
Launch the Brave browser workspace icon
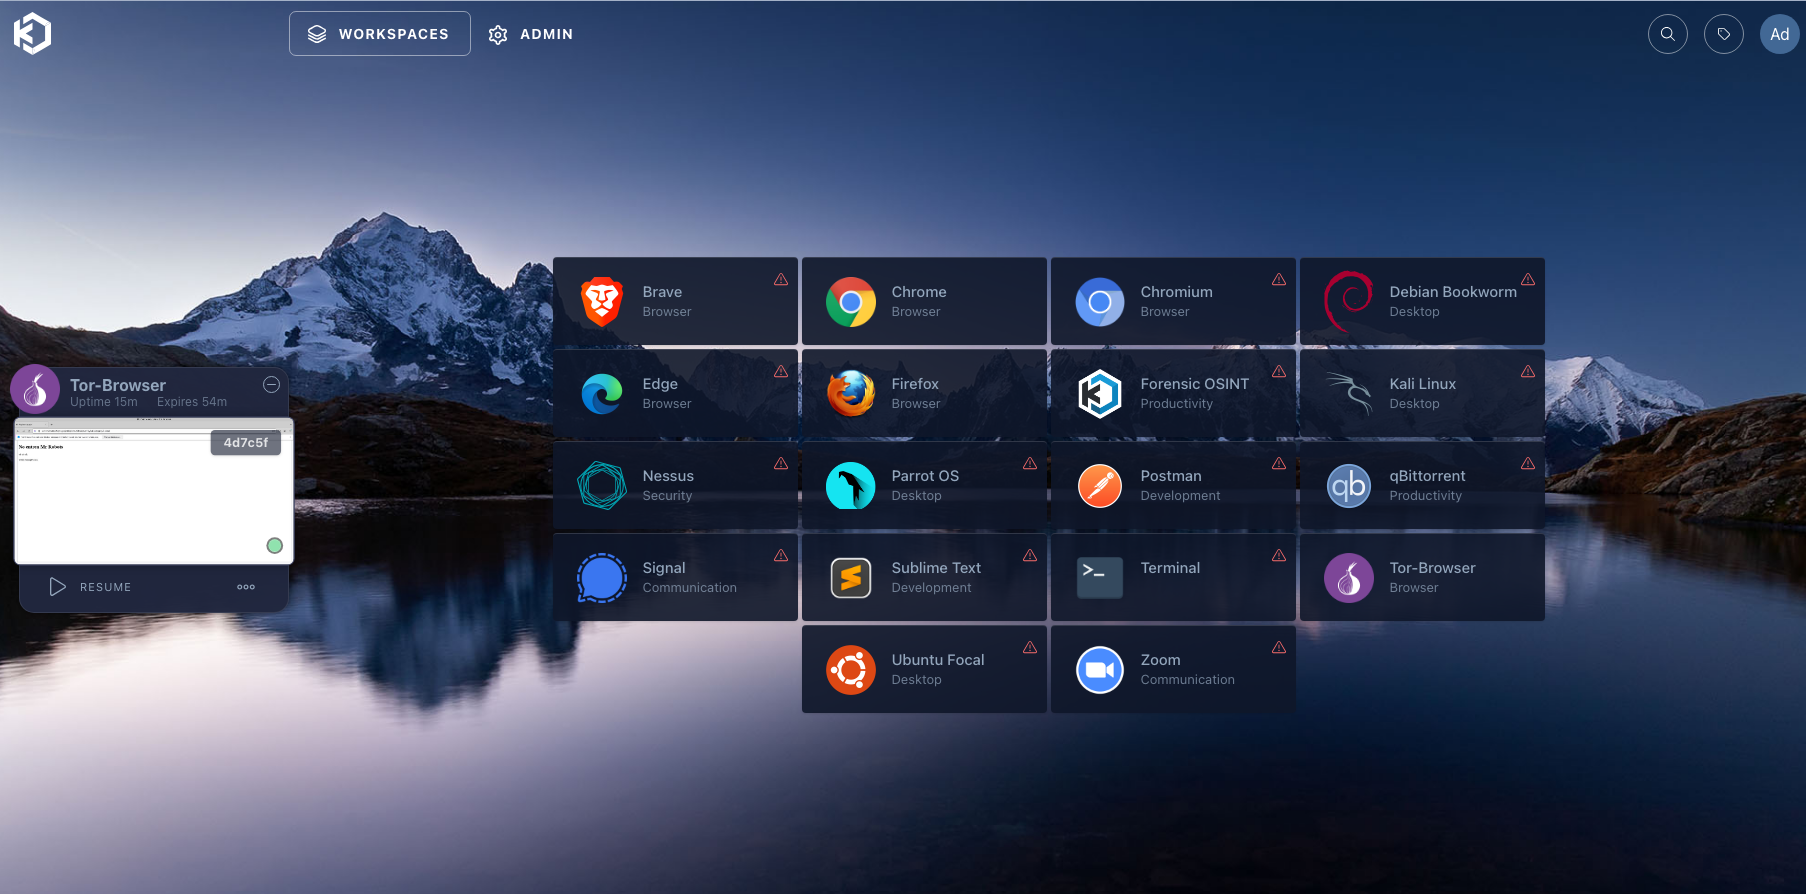tap(602, 301)
